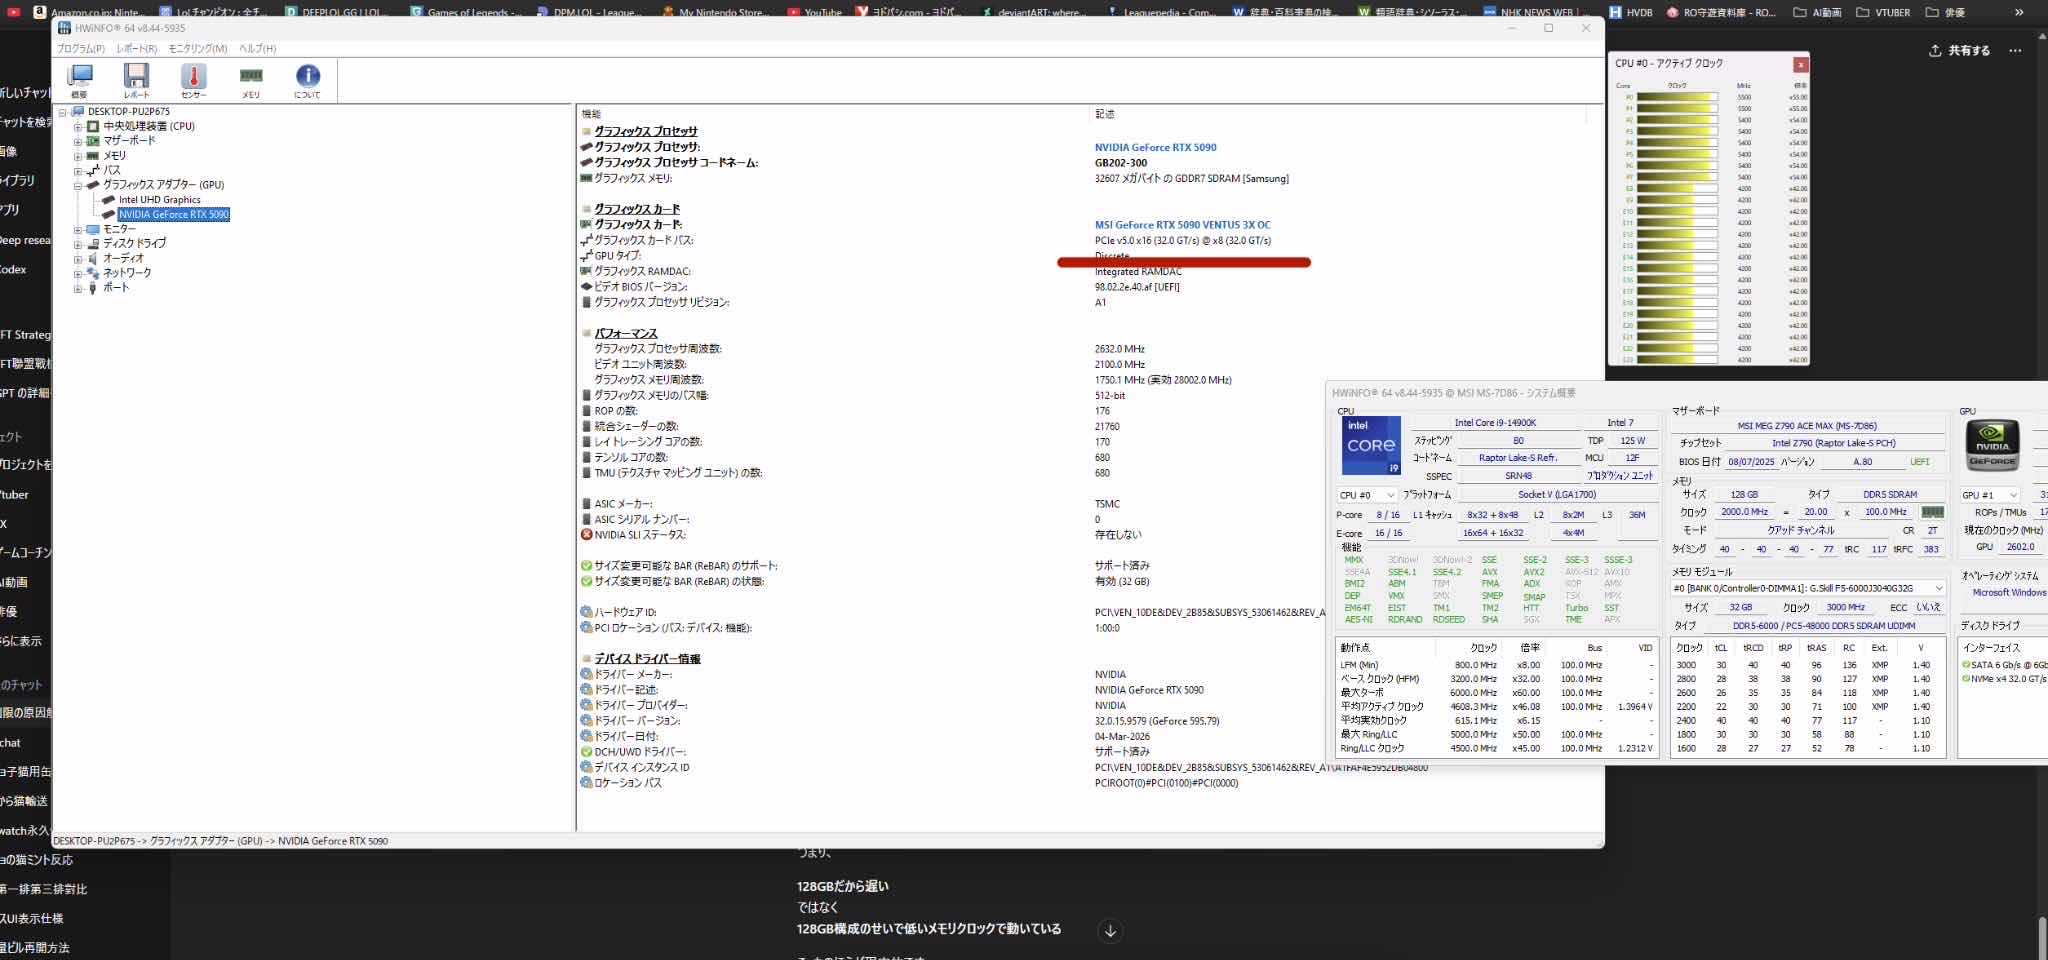Screen dimensions: 2048x960
Task: Expand the ディスク ドライブ tree node
Action: coord(78,244)
